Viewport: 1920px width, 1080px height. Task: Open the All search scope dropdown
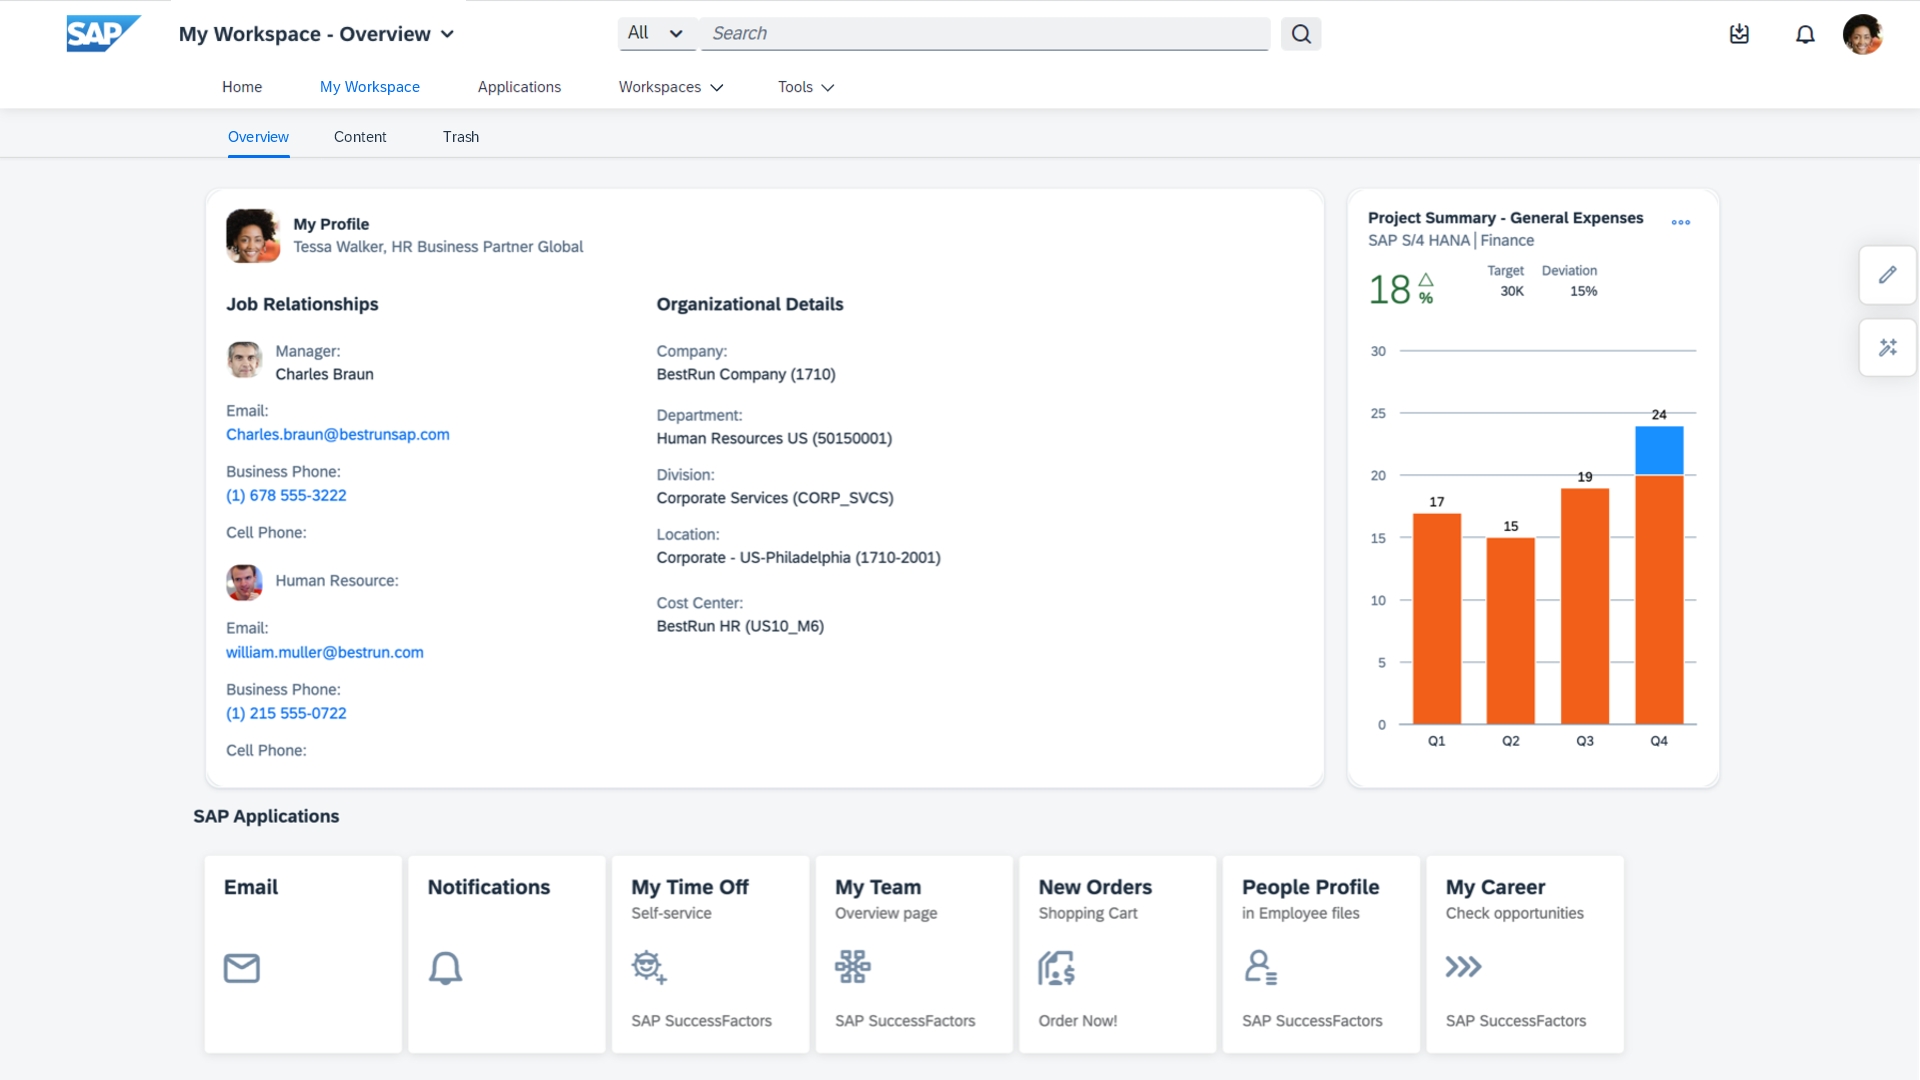[x=656, y=33]
